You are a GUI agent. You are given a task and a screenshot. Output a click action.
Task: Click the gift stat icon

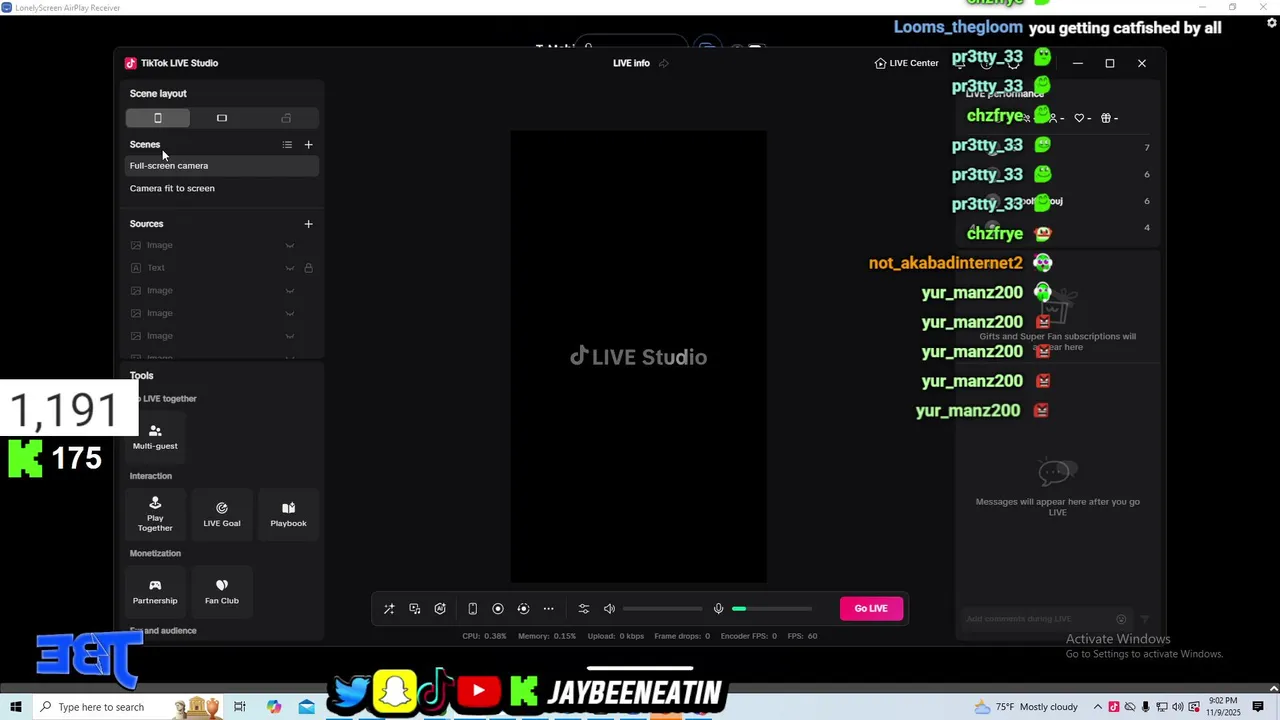tap(1106, 118)
